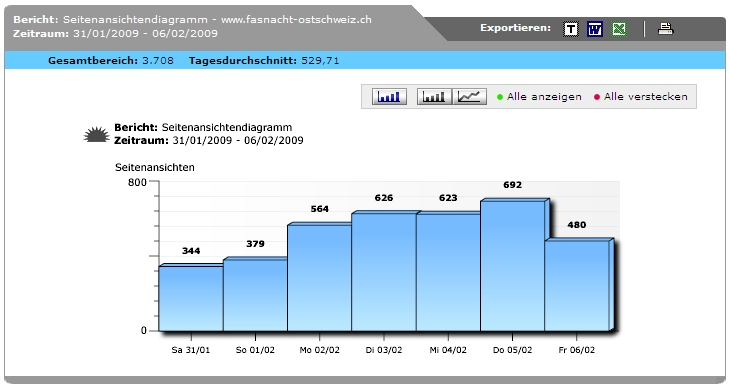The height and width of the screenshot is (389, 730).
Task: Click Alle anzeigen link
Action: (x=544, y=97)
